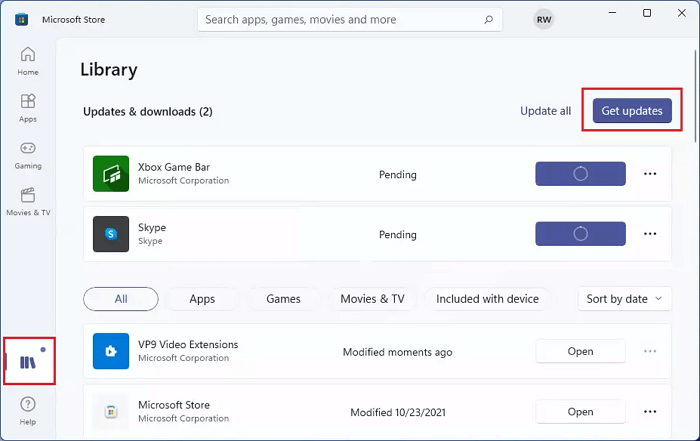This screenshot has width=700, height=441.
Task: Open Movies & TV sidebar section
Action: pos(28,200)
